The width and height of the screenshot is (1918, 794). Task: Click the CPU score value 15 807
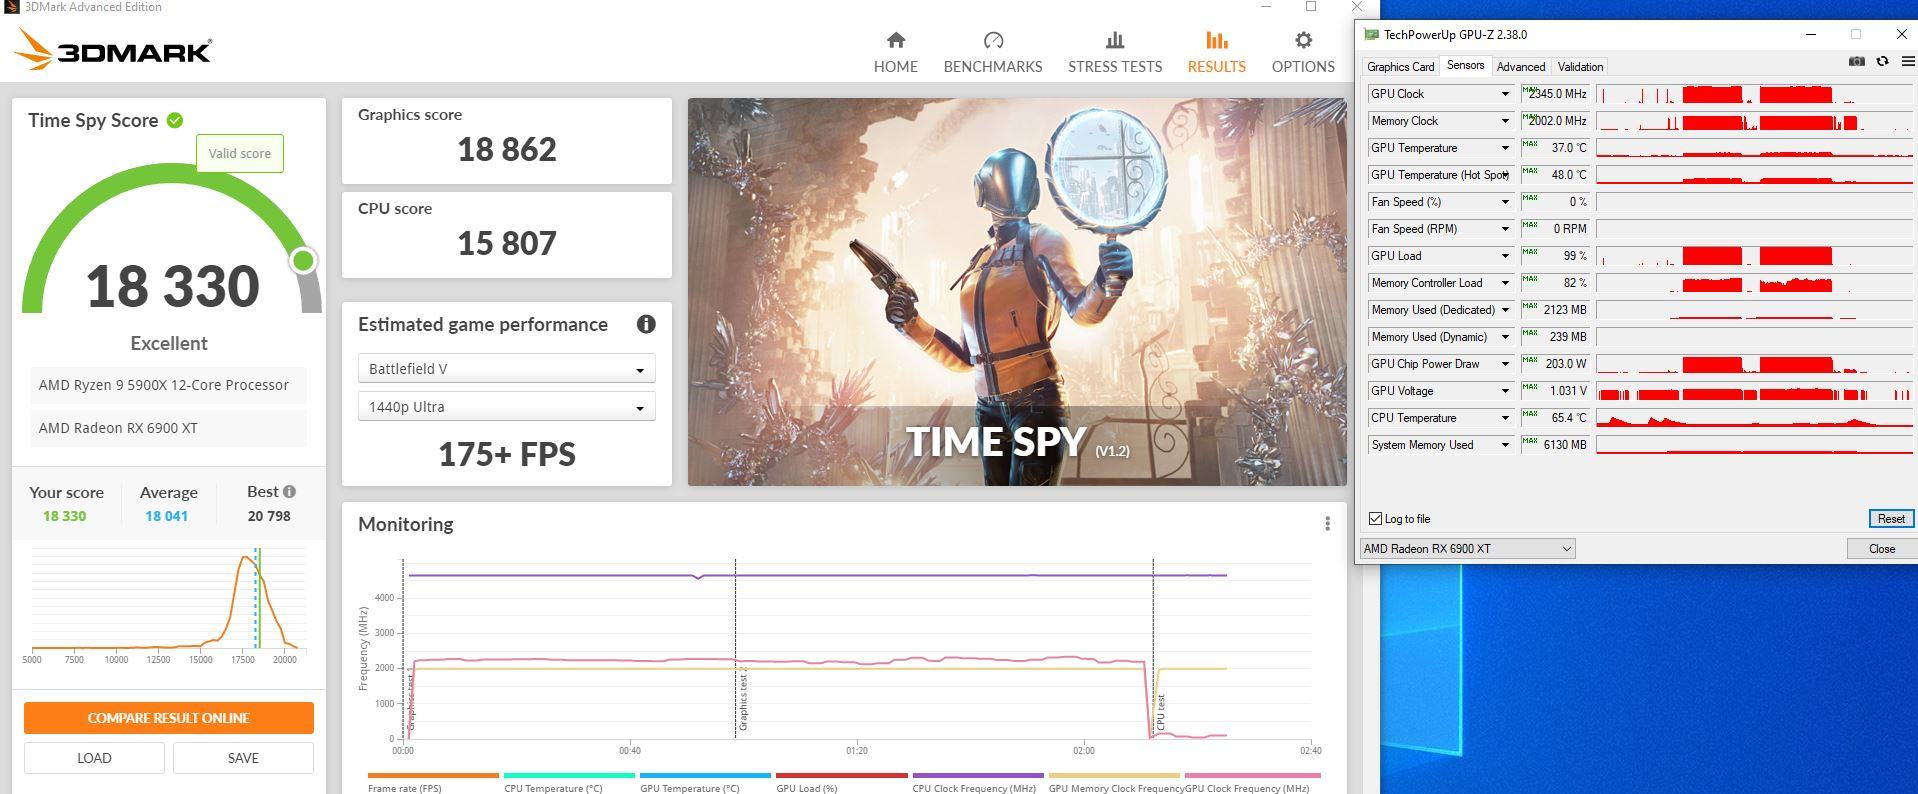tap(507, 244)
